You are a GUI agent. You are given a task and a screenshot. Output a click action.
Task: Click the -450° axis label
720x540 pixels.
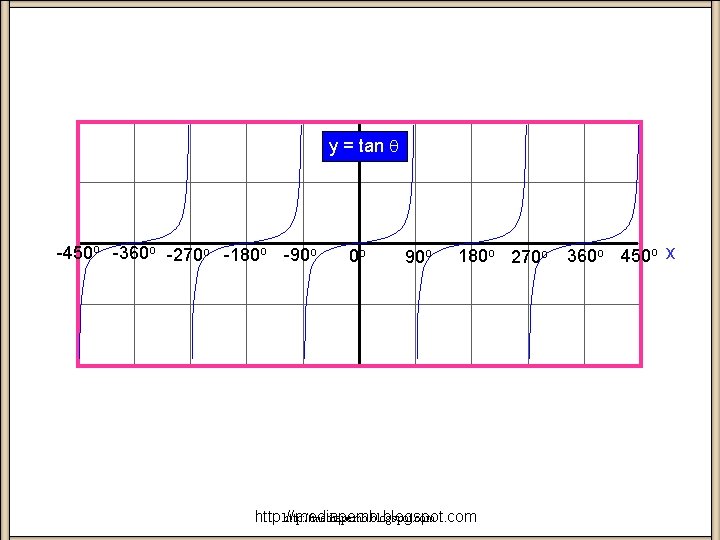(78, 253)
